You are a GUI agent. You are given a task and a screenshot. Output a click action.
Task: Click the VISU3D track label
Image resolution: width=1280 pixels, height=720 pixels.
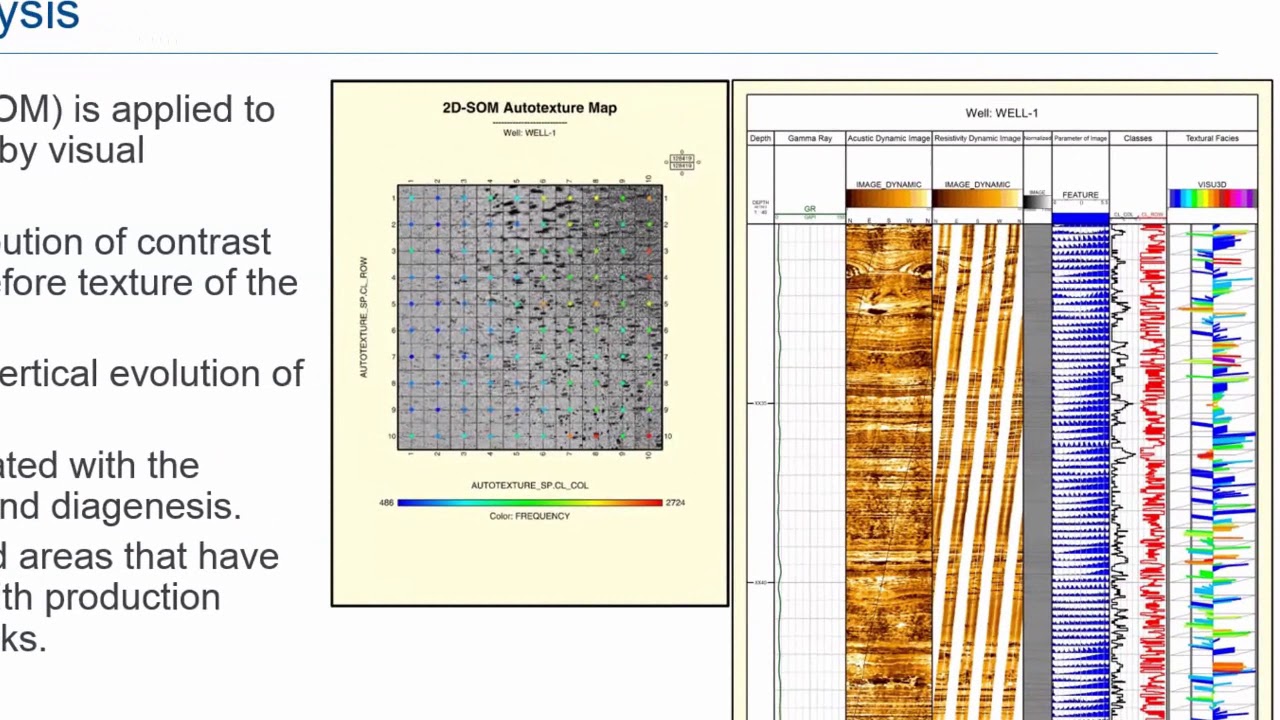tap(1212, 185)
